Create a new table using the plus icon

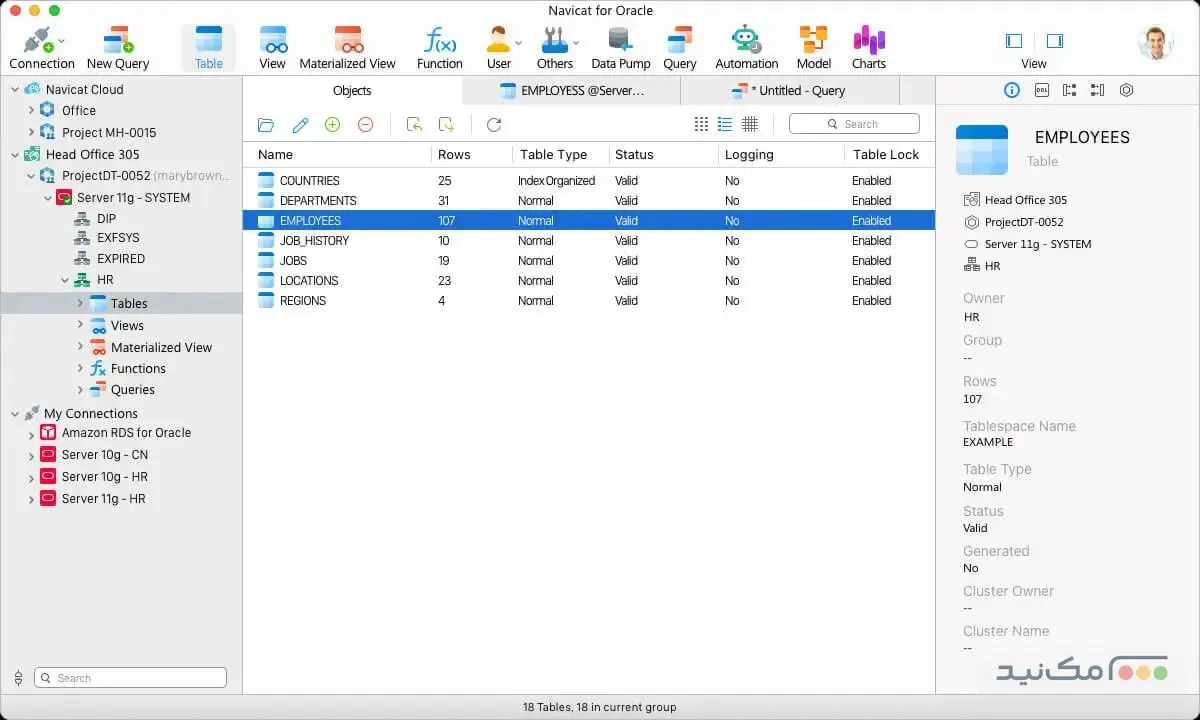pyautogui.click(x=332, y=124)
